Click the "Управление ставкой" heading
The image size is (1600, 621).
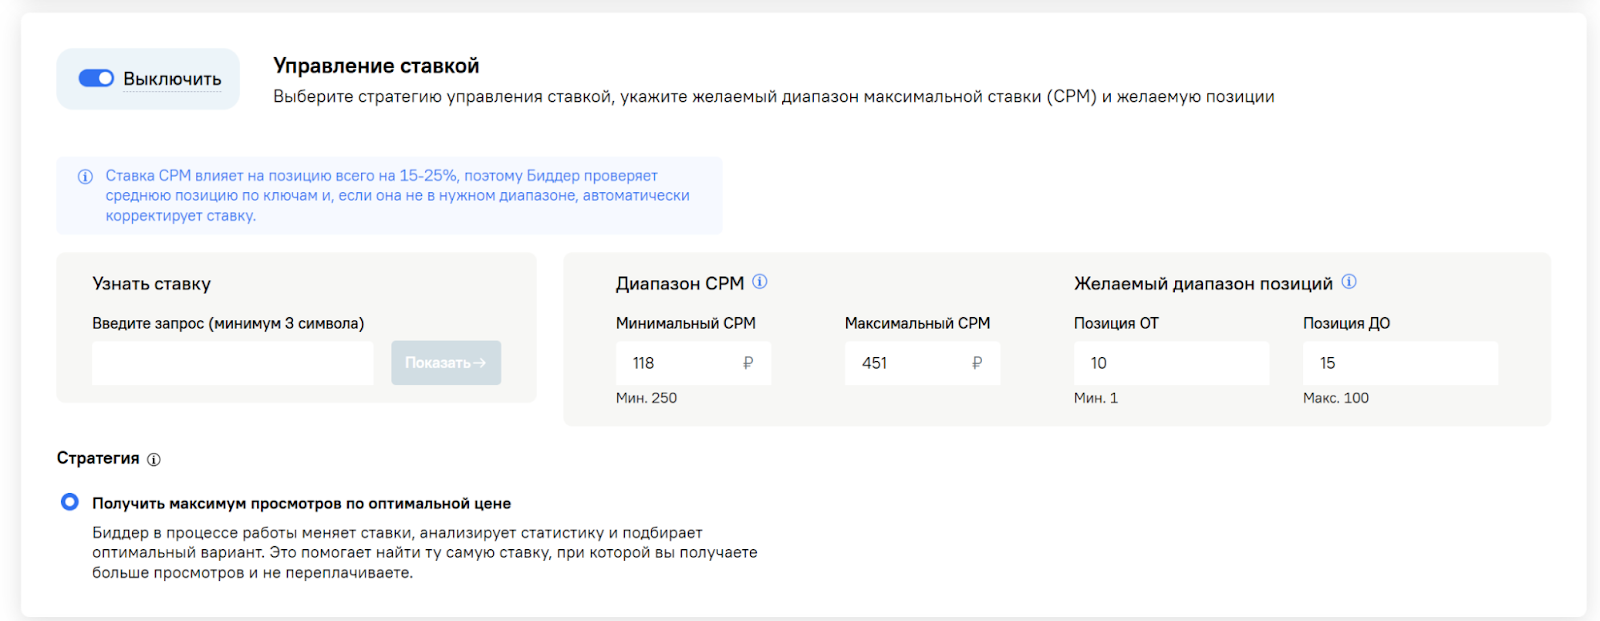(x=376, y=66)
